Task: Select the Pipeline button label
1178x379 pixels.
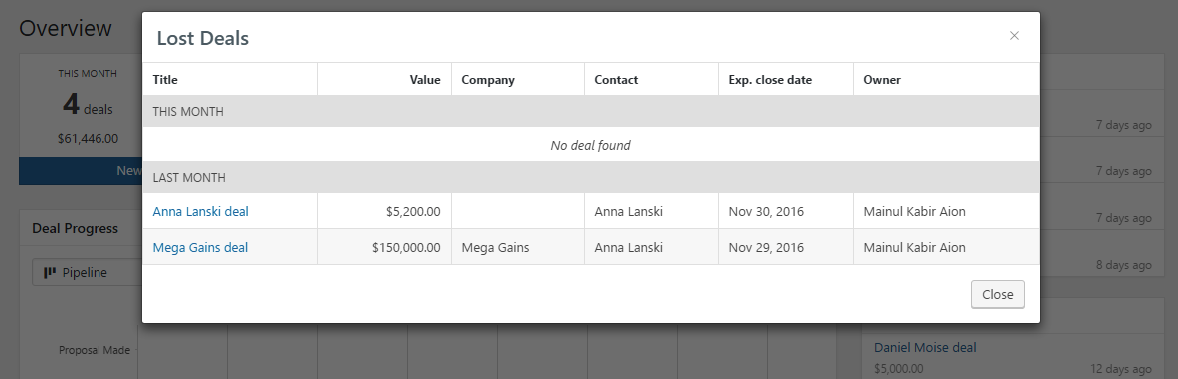Action: click(x=85, y=272)
